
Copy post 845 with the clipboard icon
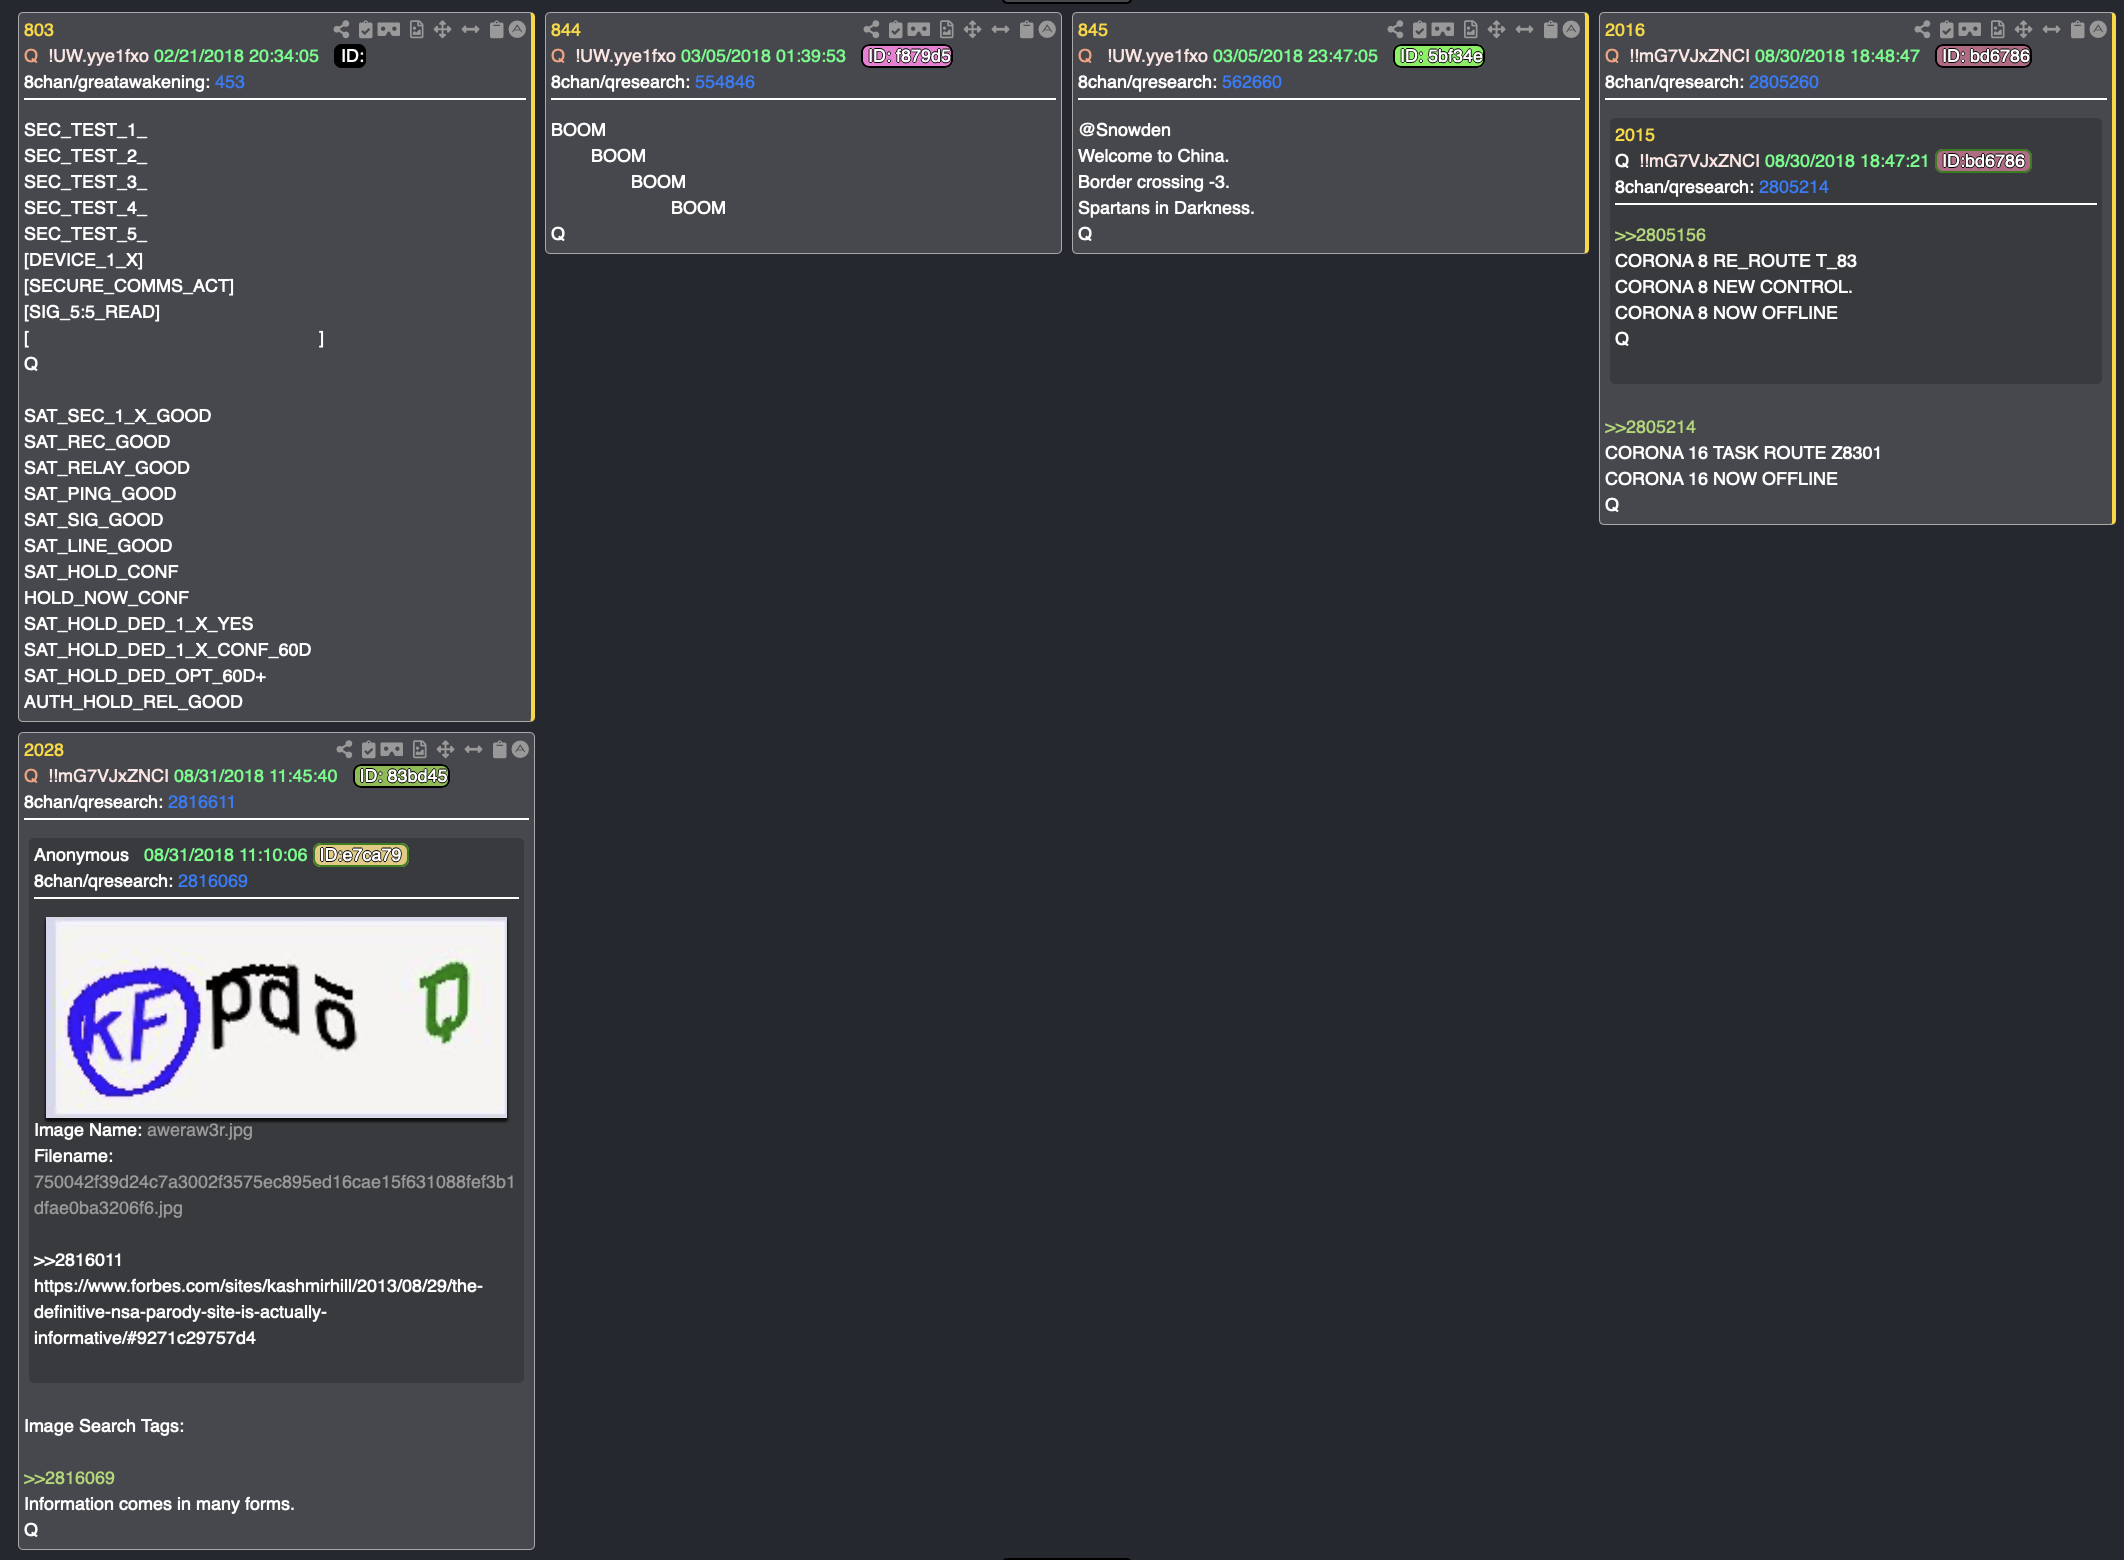click(1550, 30)
